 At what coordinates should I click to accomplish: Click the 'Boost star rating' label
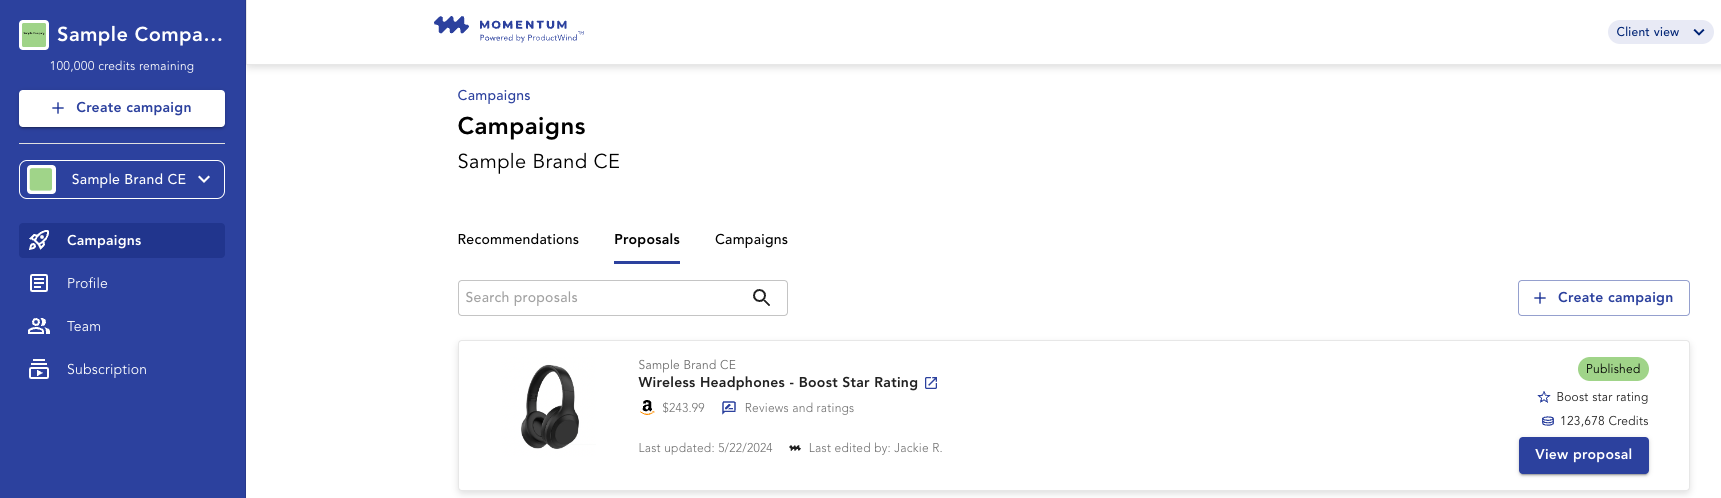coord(1602,397)
